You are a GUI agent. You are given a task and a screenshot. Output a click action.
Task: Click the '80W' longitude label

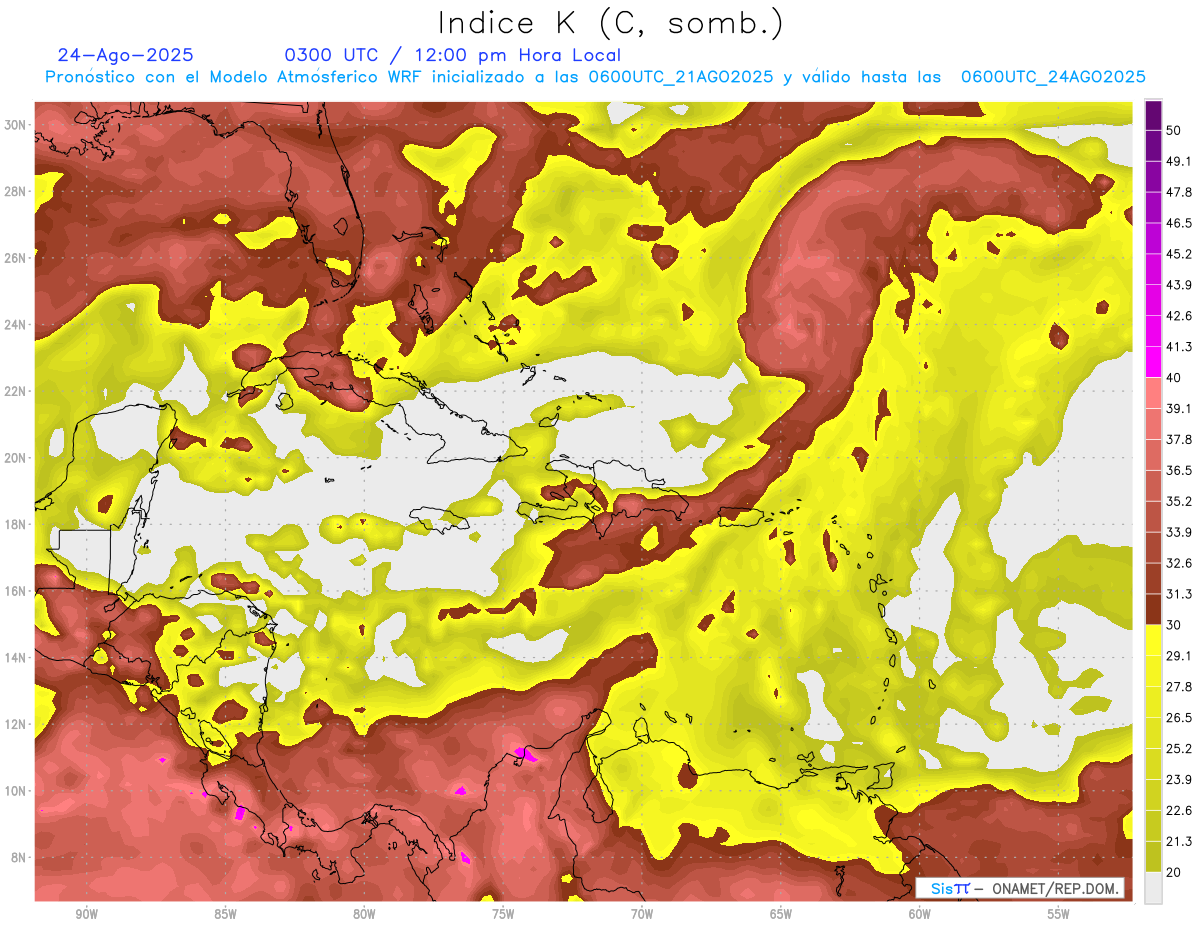(x=364, y=914)
